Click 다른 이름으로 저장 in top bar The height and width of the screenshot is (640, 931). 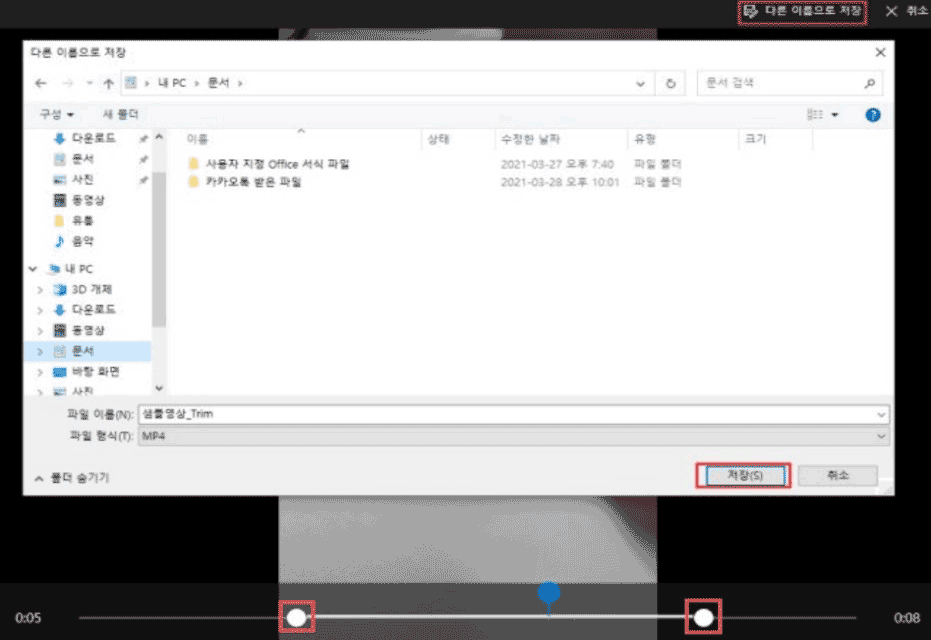point(802,11)
